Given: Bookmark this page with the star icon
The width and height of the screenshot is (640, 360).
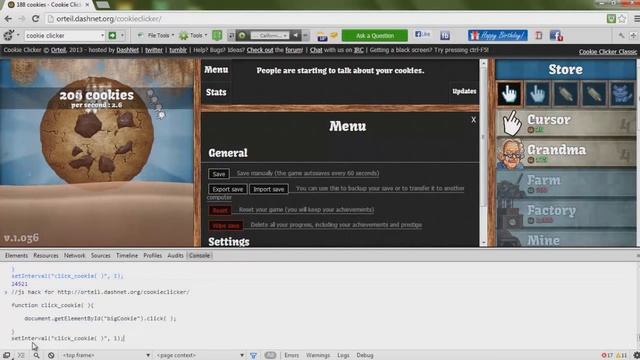Looking at the screenshot, I should coord(622,19).
